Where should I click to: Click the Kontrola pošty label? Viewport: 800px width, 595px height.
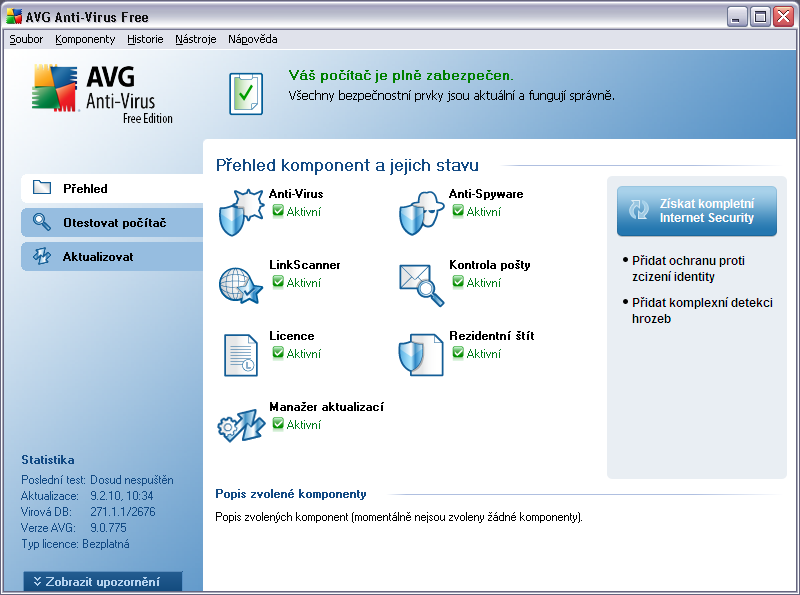click(x=489, y=265)
